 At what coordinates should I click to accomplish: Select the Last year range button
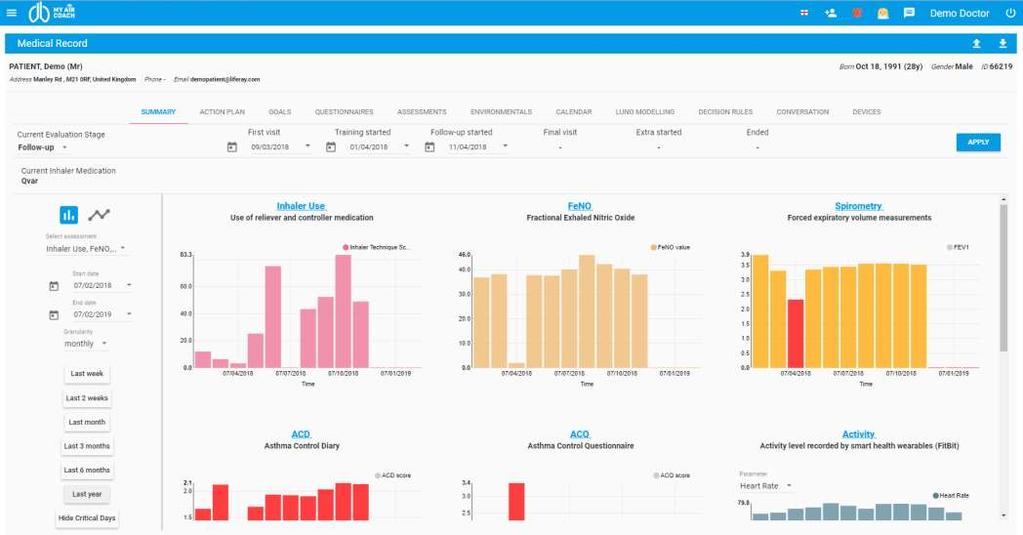coord(87,495)
